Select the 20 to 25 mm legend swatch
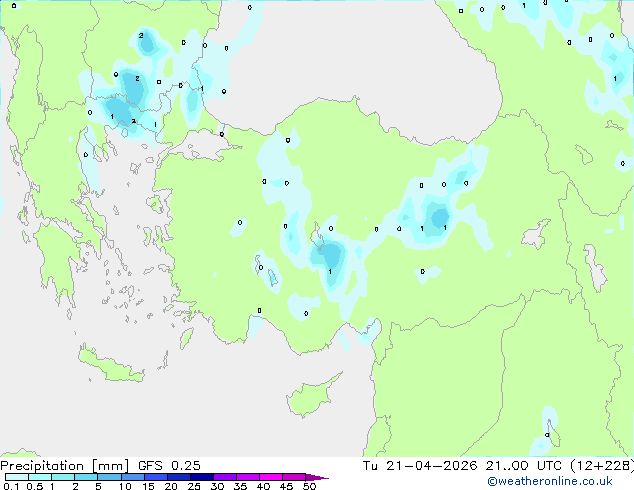Image resolution: width=634 pixels, height=490 pixels. coord(179,477)
